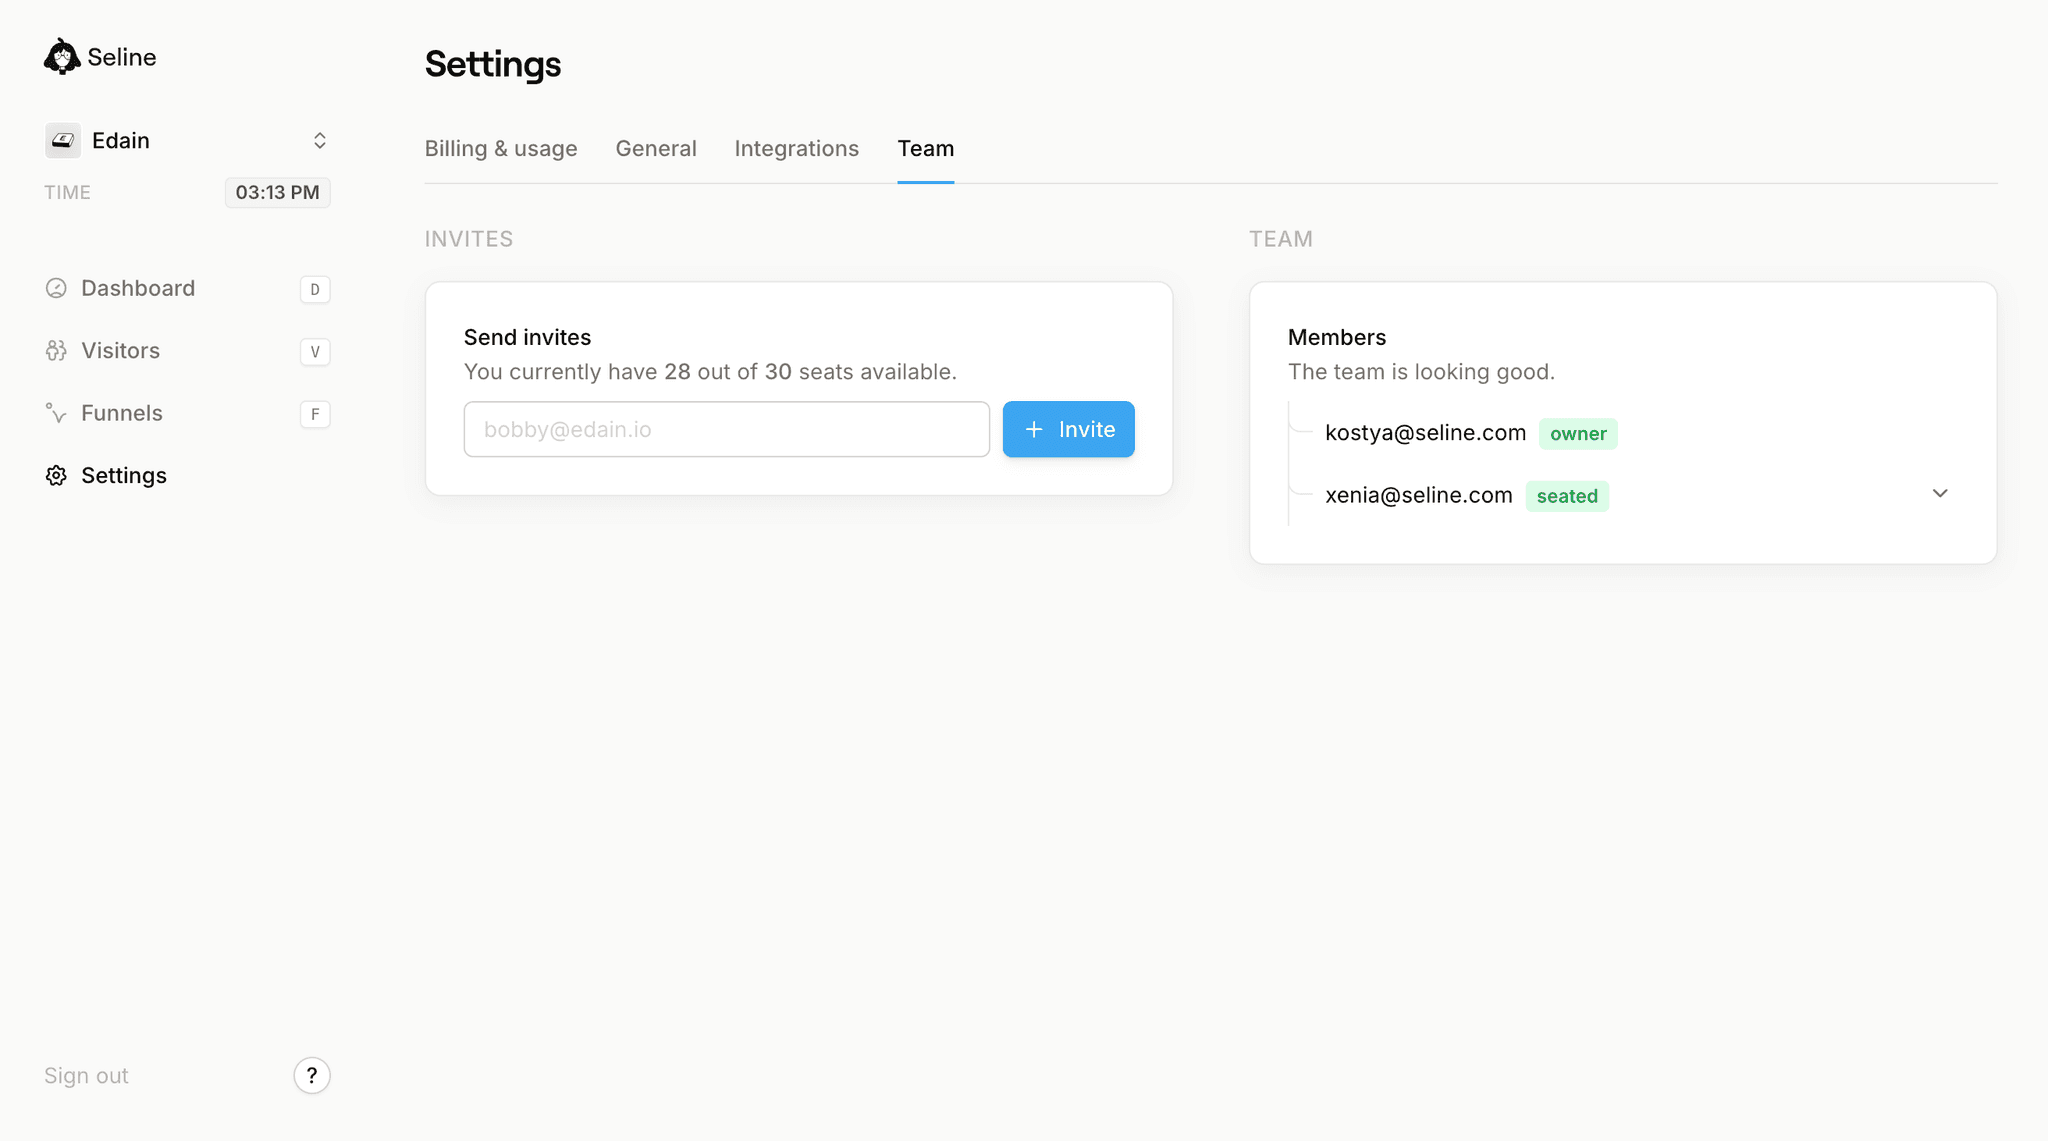Click the Invite button

[1068, 429]
